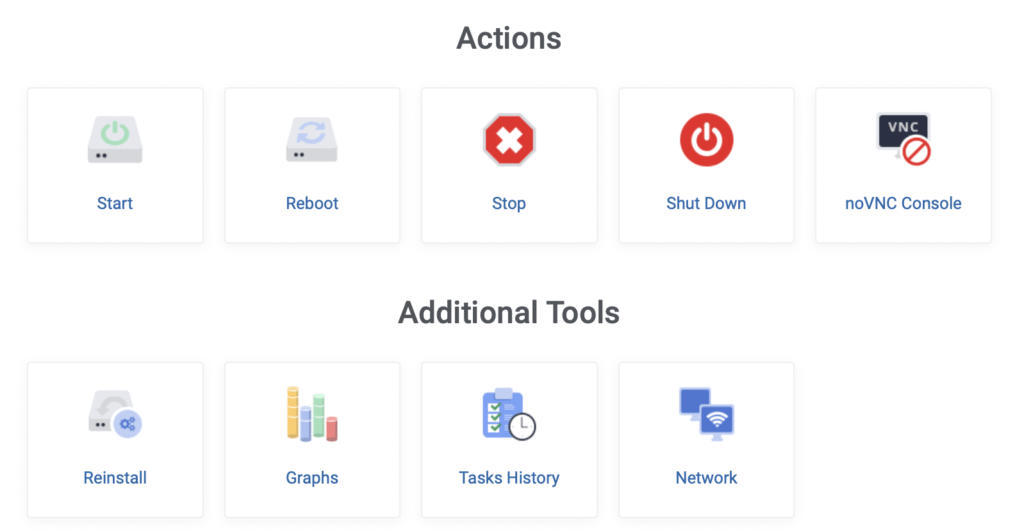Open the Reinstall text link
The height and width of the screenshot is (531, 1024).
coord(115,477)
